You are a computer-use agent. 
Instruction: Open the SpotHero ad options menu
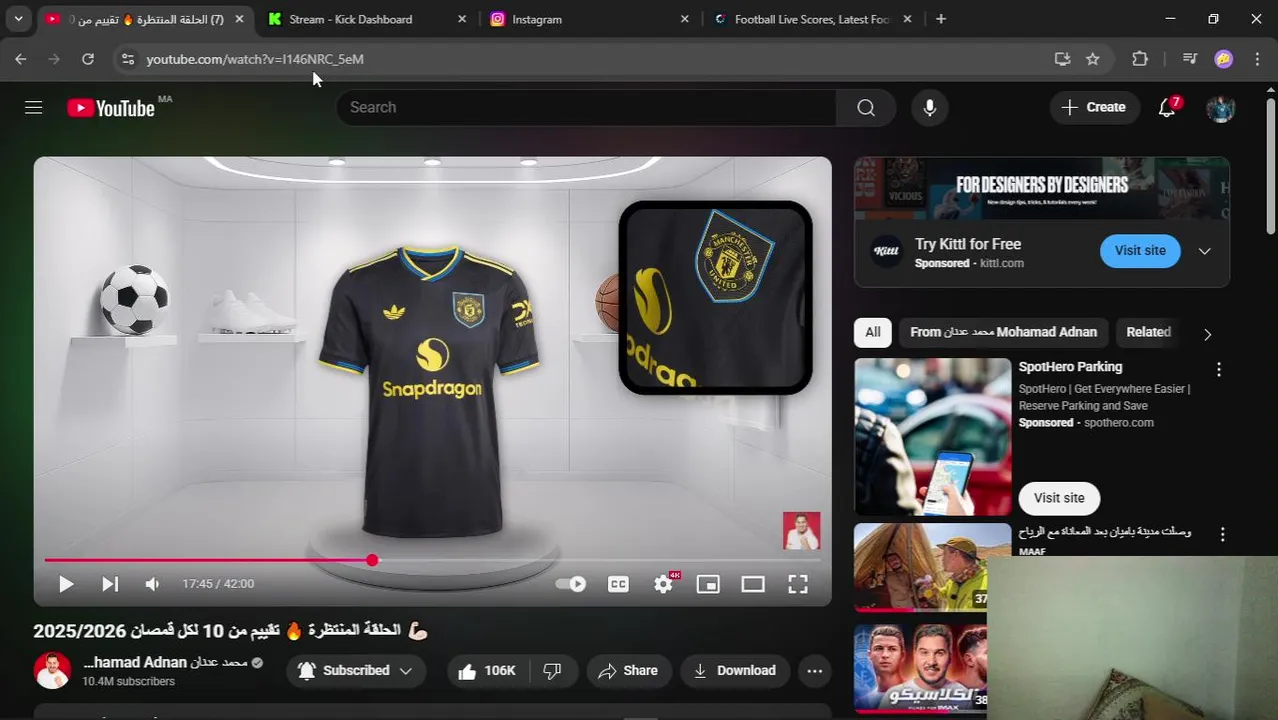[1219, 370]
